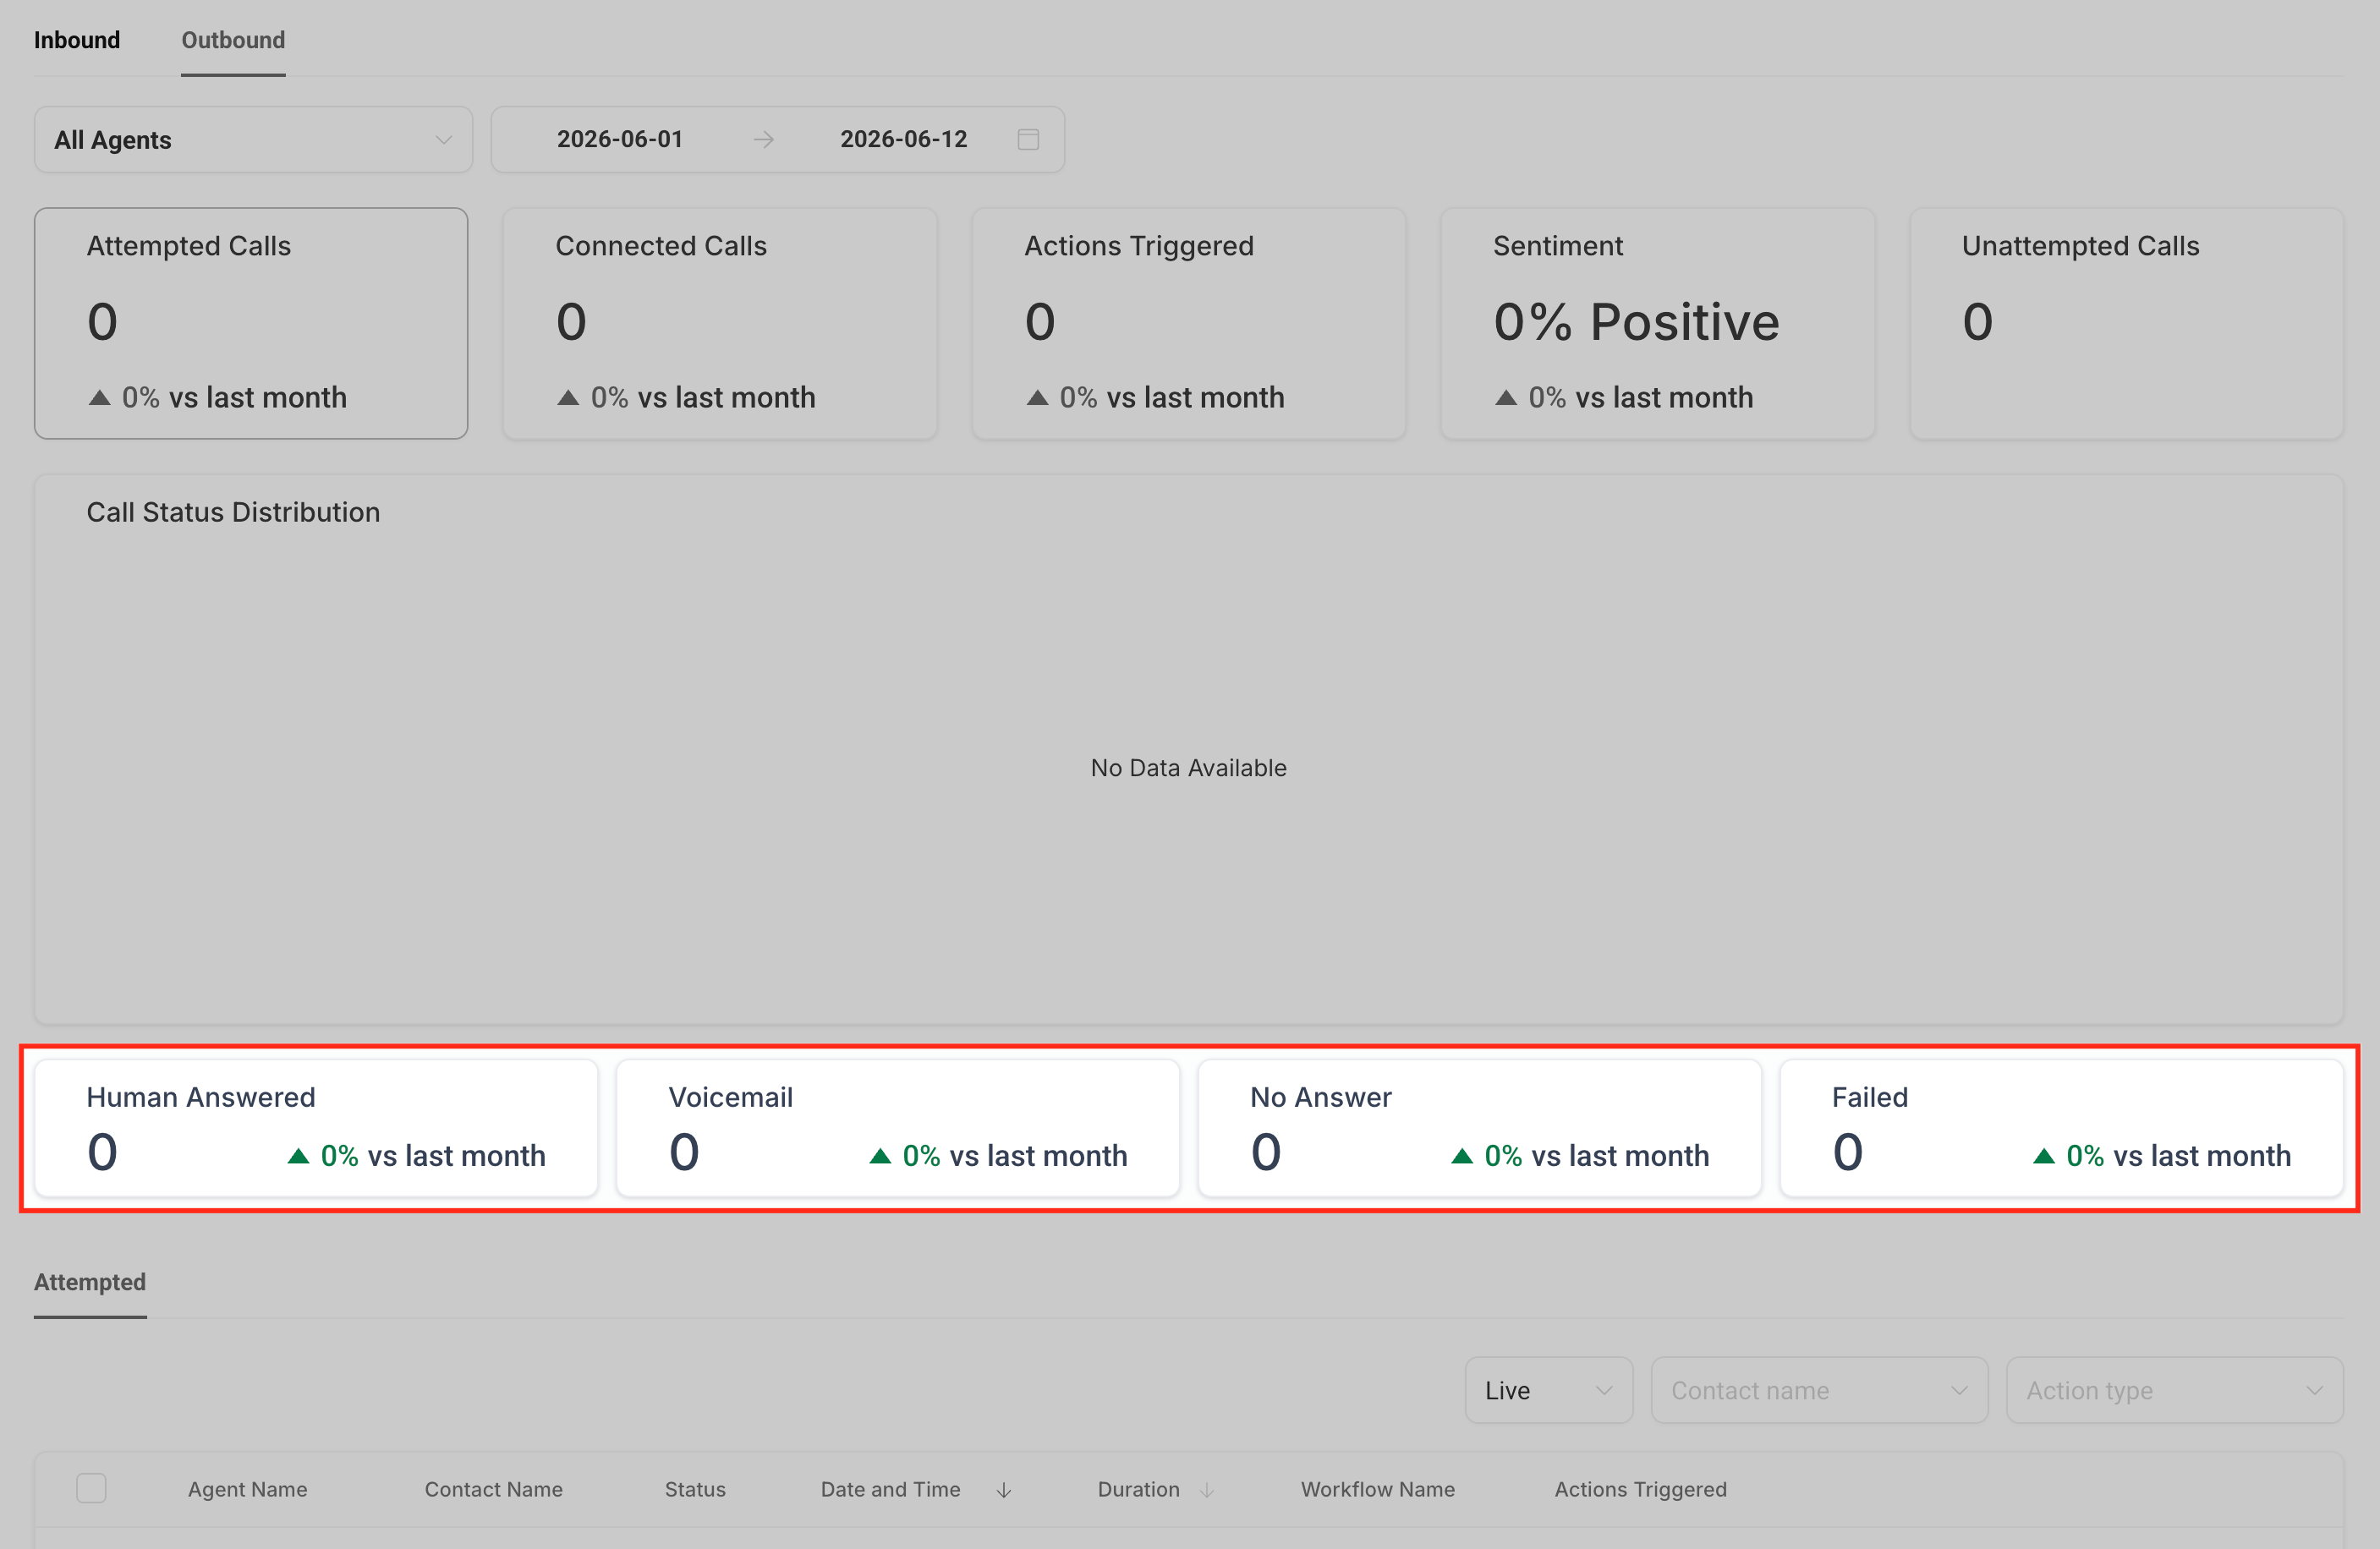The width and height of the screenshot is (2380, 1549).
Task: Select the Attempted tab
Action: [90, 1282]
